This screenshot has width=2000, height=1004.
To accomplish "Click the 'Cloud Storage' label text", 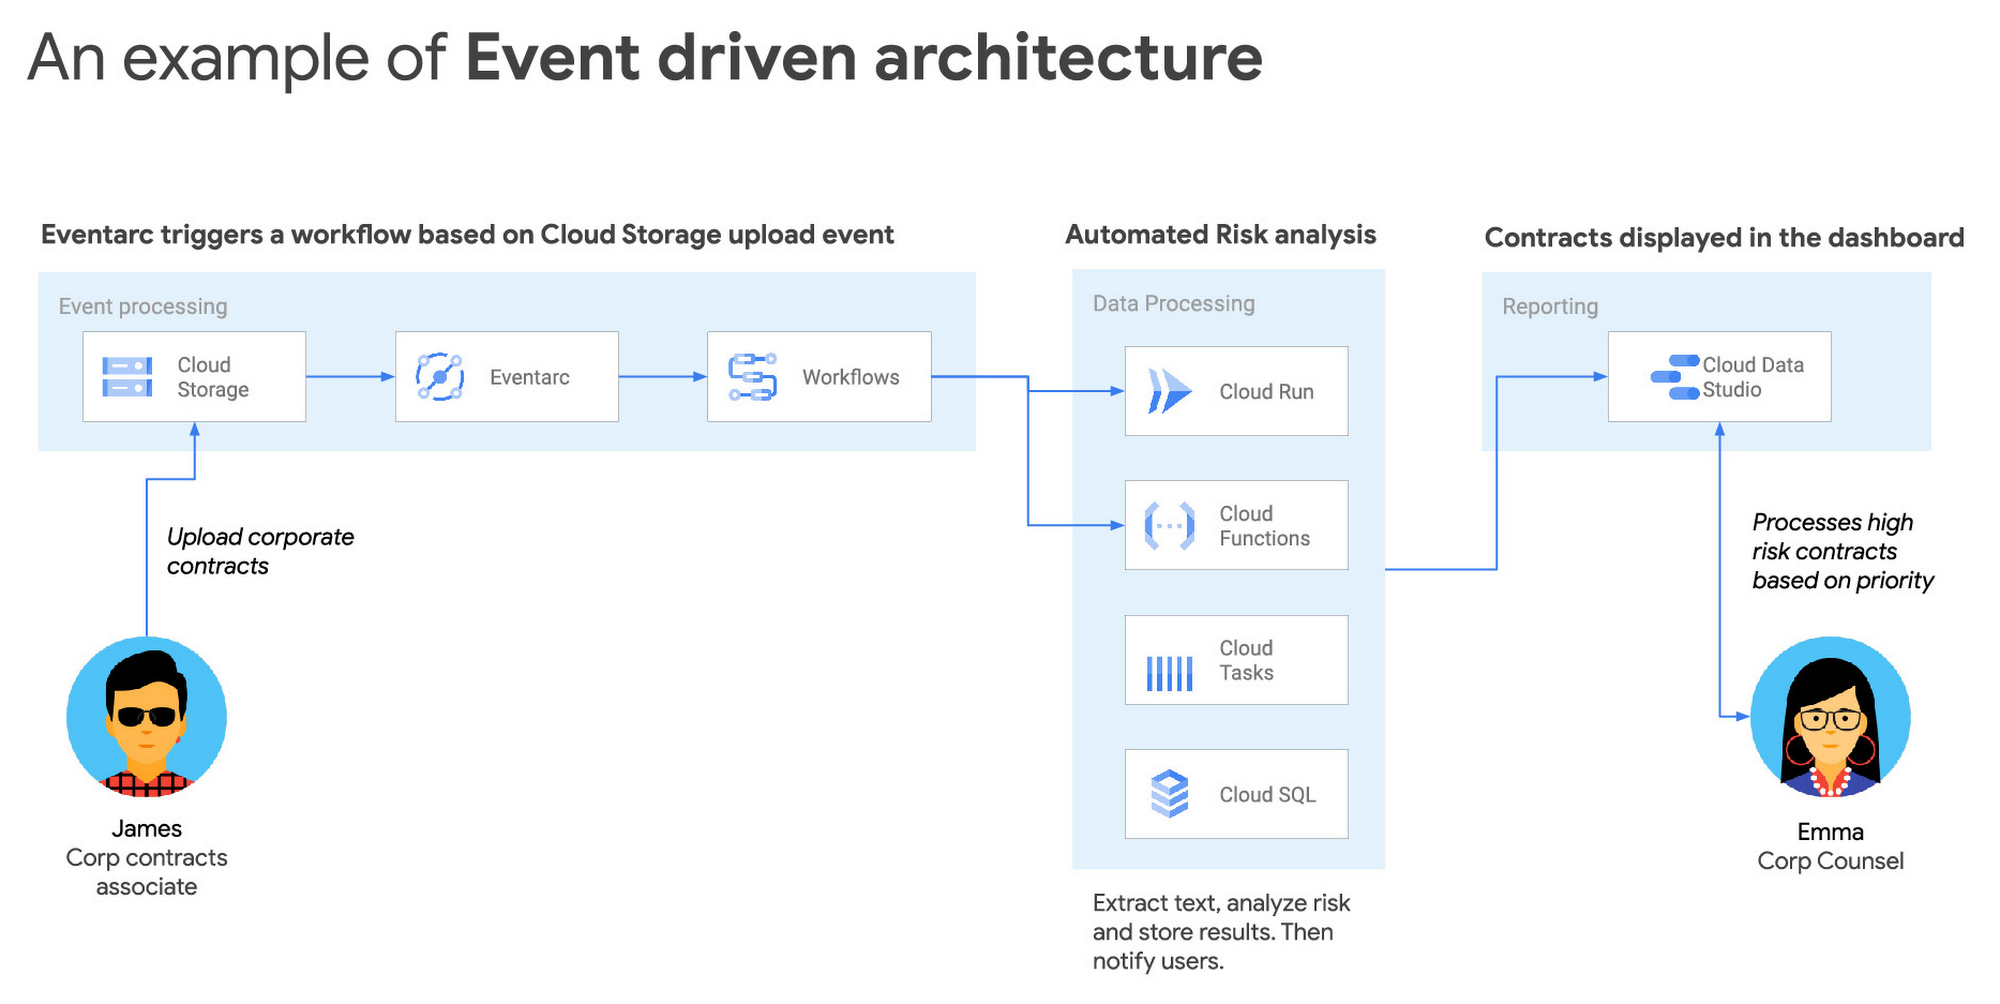I will [x=213, y=377].
